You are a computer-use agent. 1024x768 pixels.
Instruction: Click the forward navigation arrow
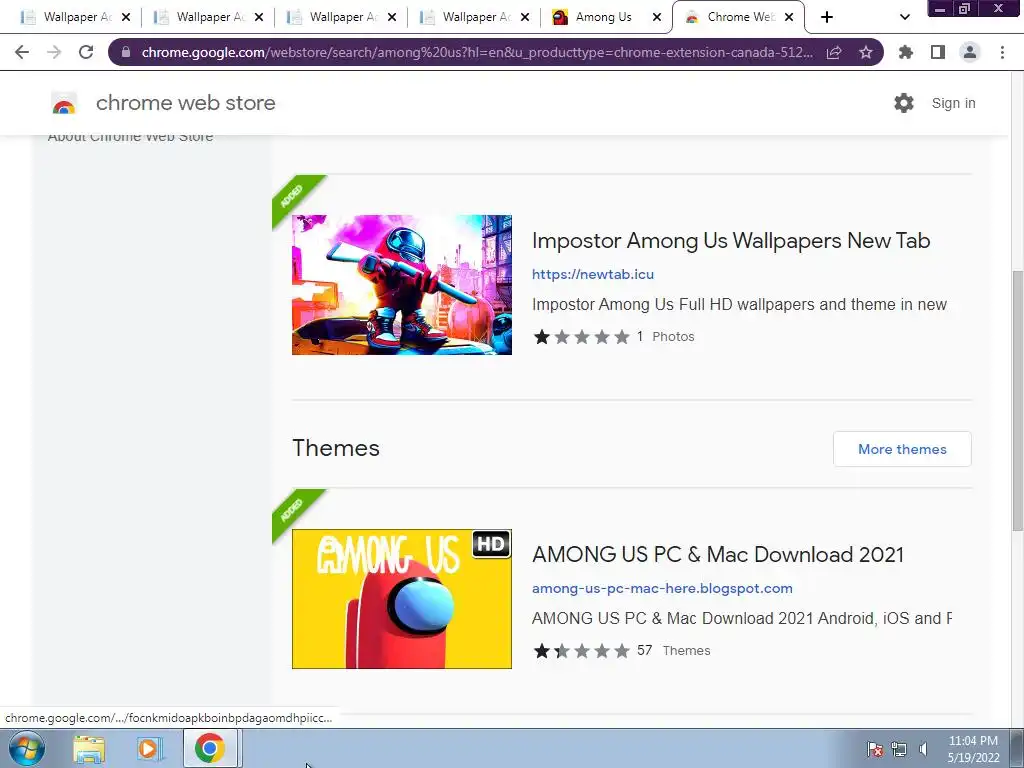click(x=54, y=52)
